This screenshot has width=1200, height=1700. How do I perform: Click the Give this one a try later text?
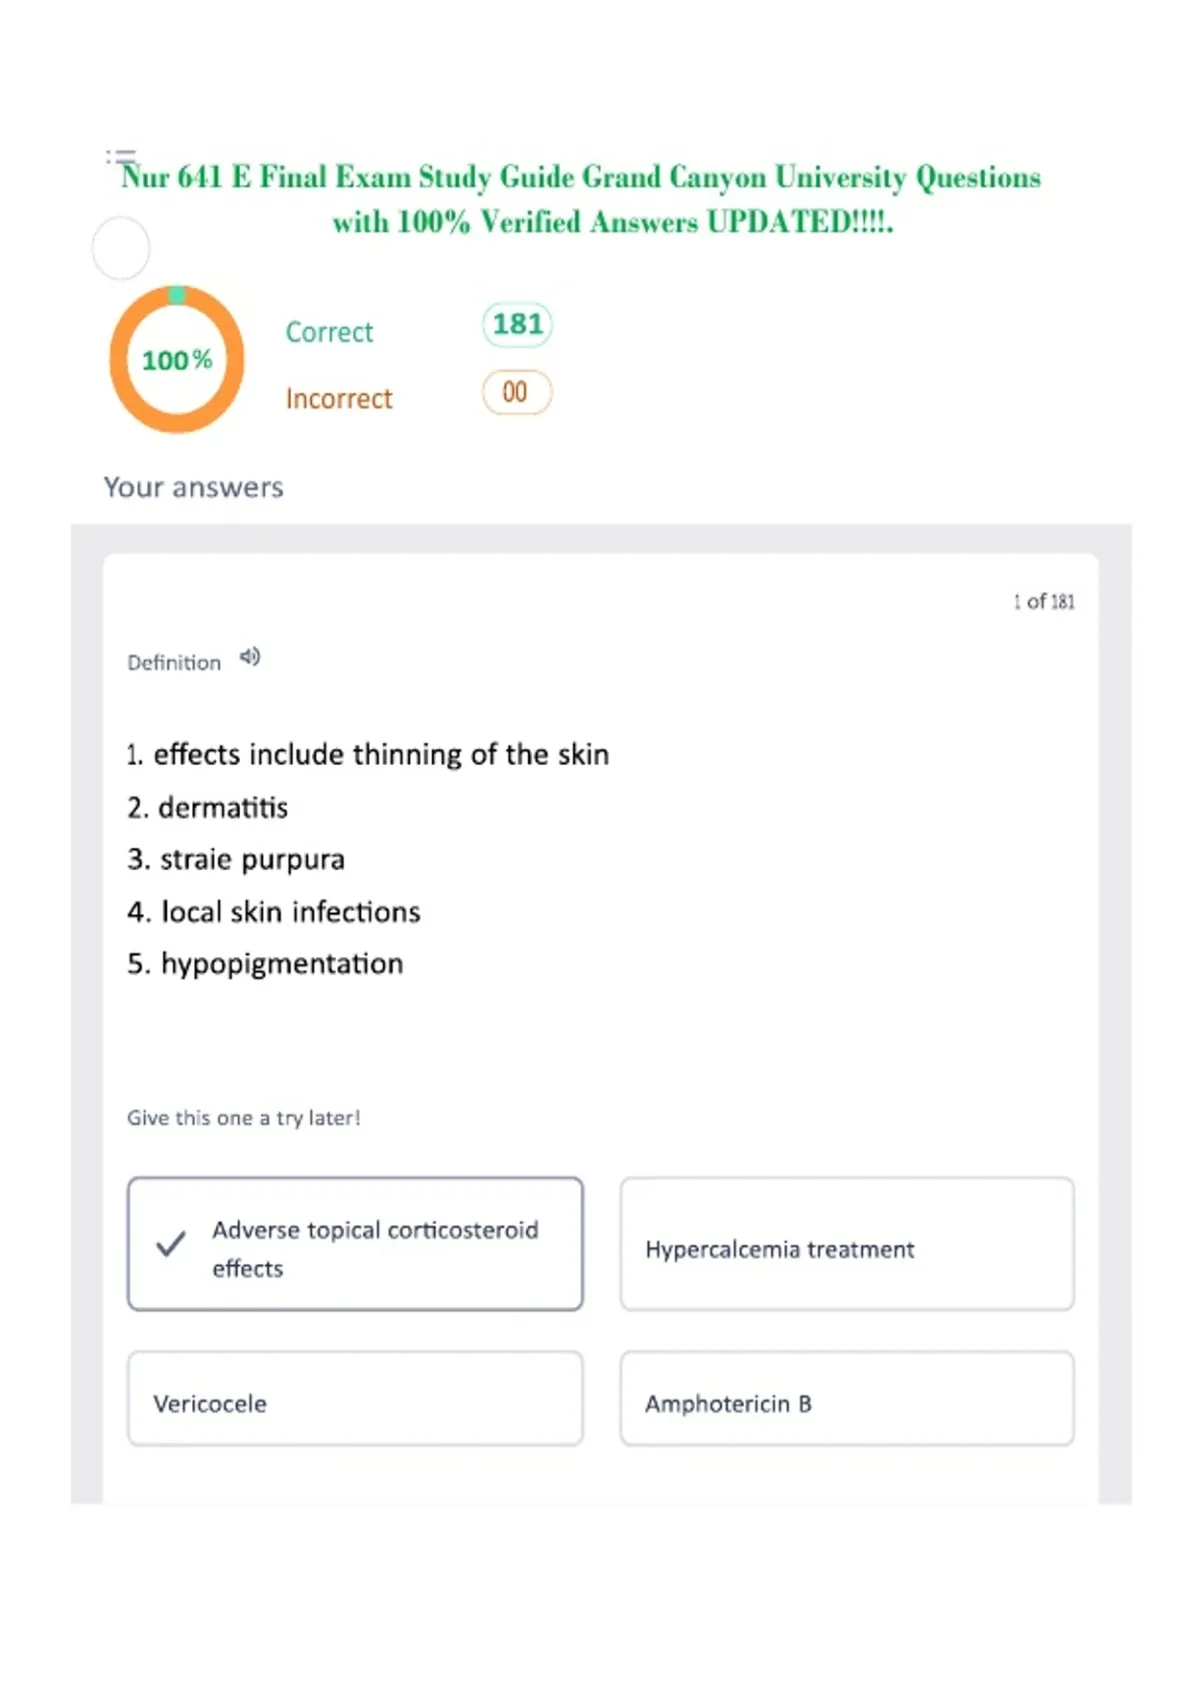243,1118
